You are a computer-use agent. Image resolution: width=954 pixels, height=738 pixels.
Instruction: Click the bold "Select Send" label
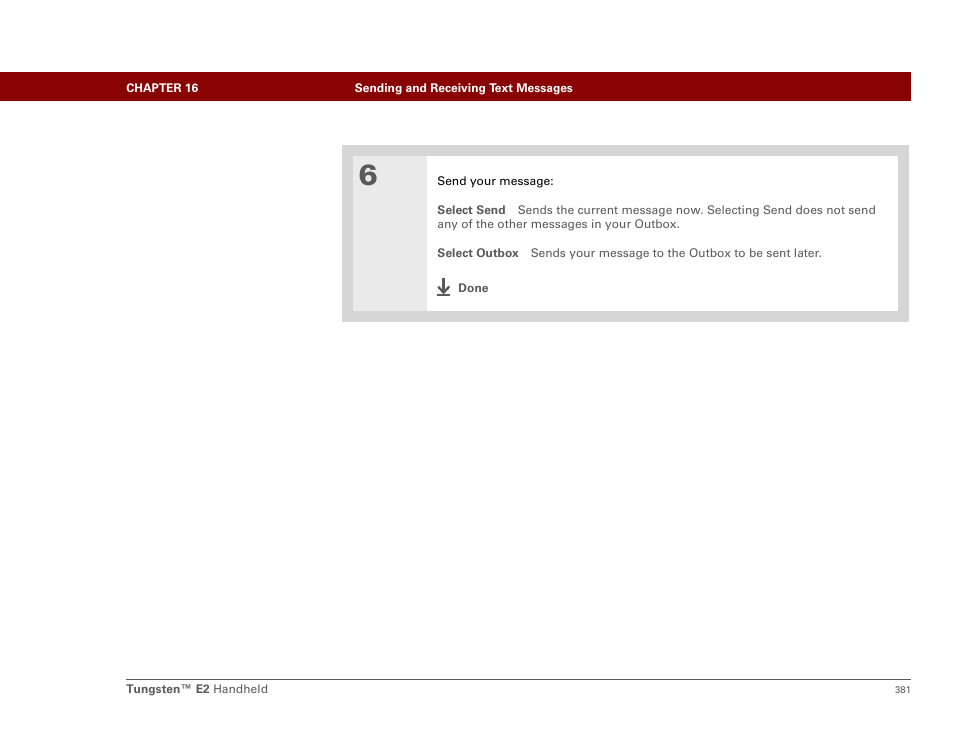pyautogui.click(x=471, y=210)
